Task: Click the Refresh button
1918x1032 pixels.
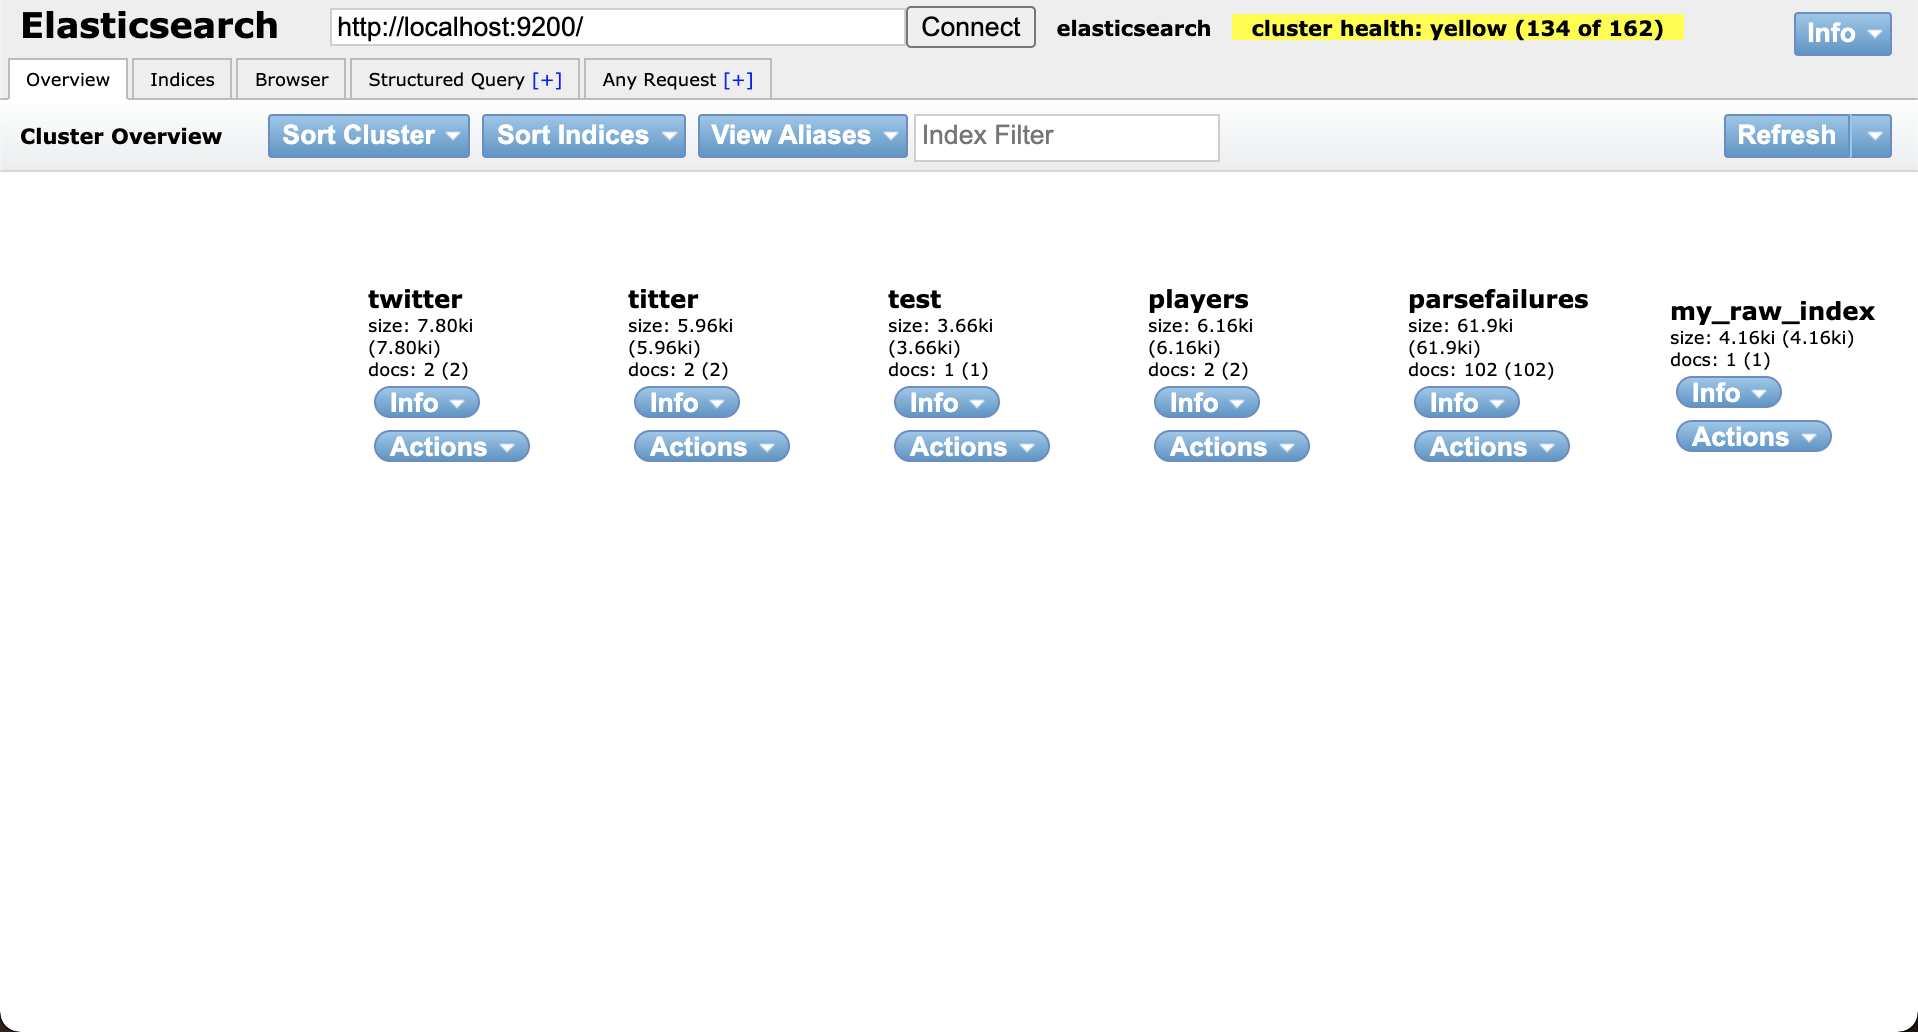Action: [x=1784, y=135]
